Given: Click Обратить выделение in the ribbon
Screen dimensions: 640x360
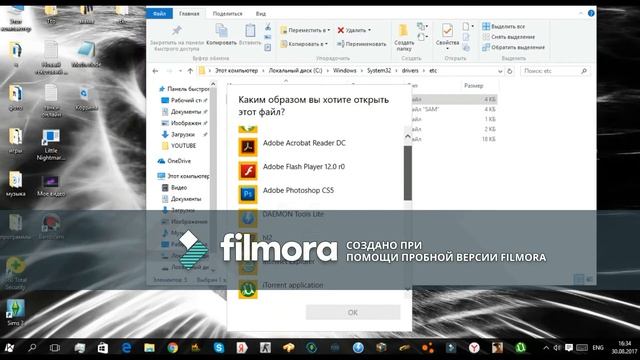Looking at the screenshot, I should pyautogui.click(x=513, y=47).
